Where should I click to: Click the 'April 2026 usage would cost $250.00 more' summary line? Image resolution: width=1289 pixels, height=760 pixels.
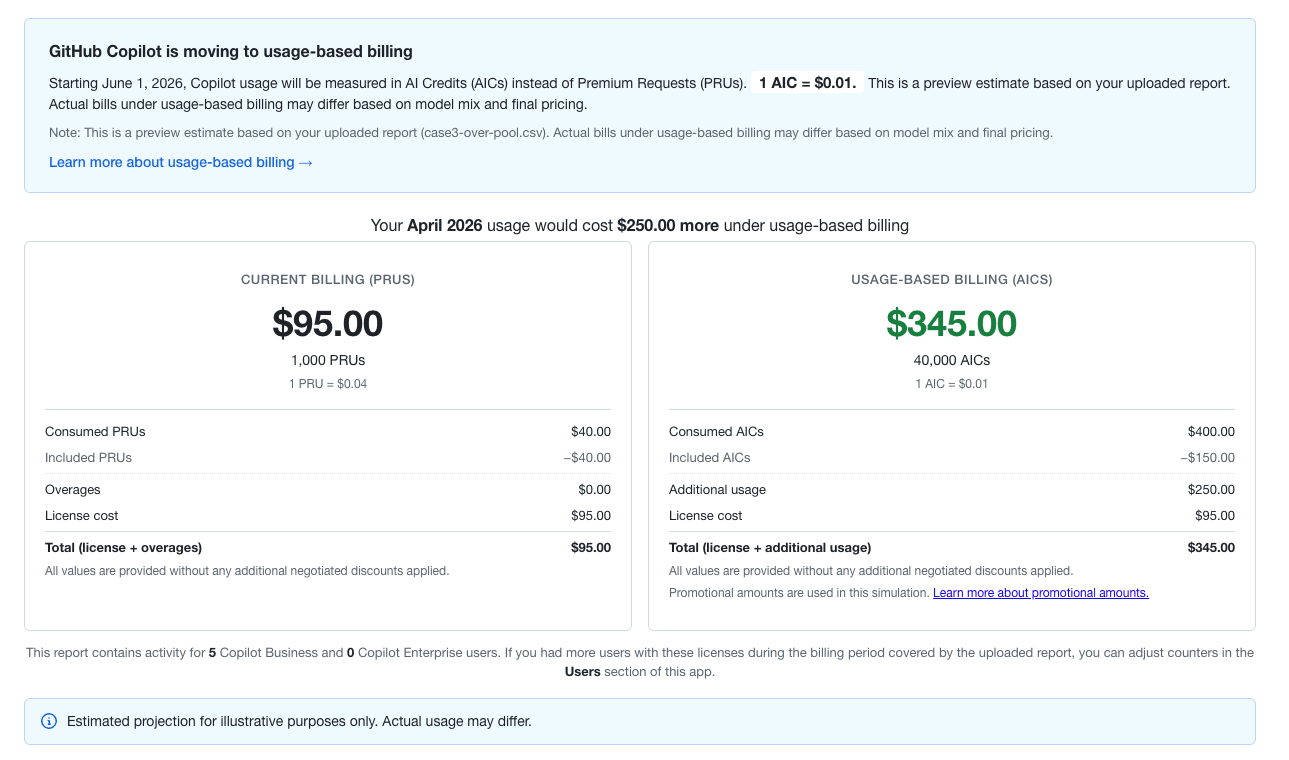(640, 225)
